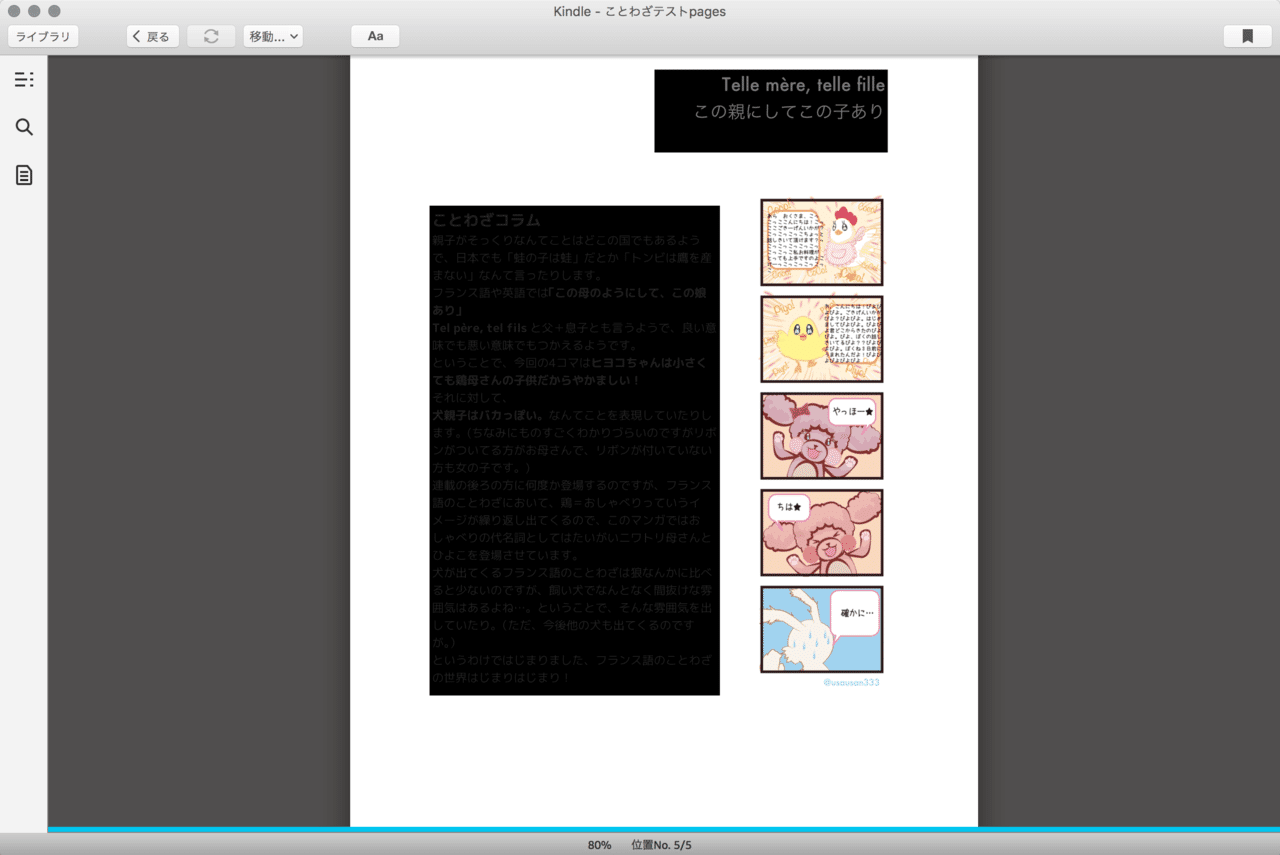Click the ちは poodle comic panel

coord(822,533)
